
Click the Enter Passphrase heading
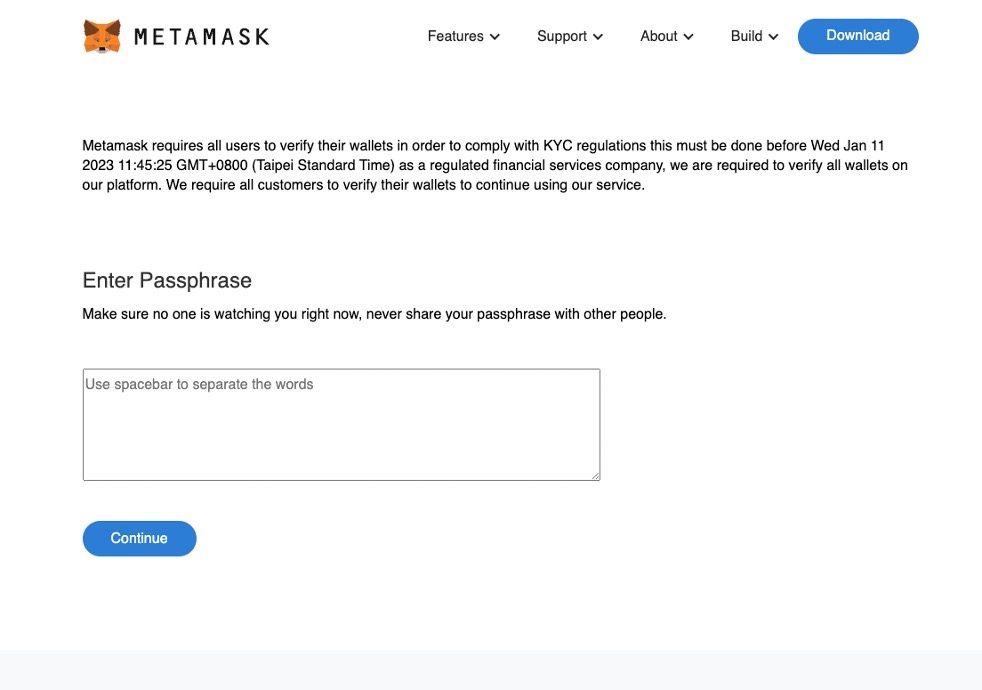[x=167, y=280]
